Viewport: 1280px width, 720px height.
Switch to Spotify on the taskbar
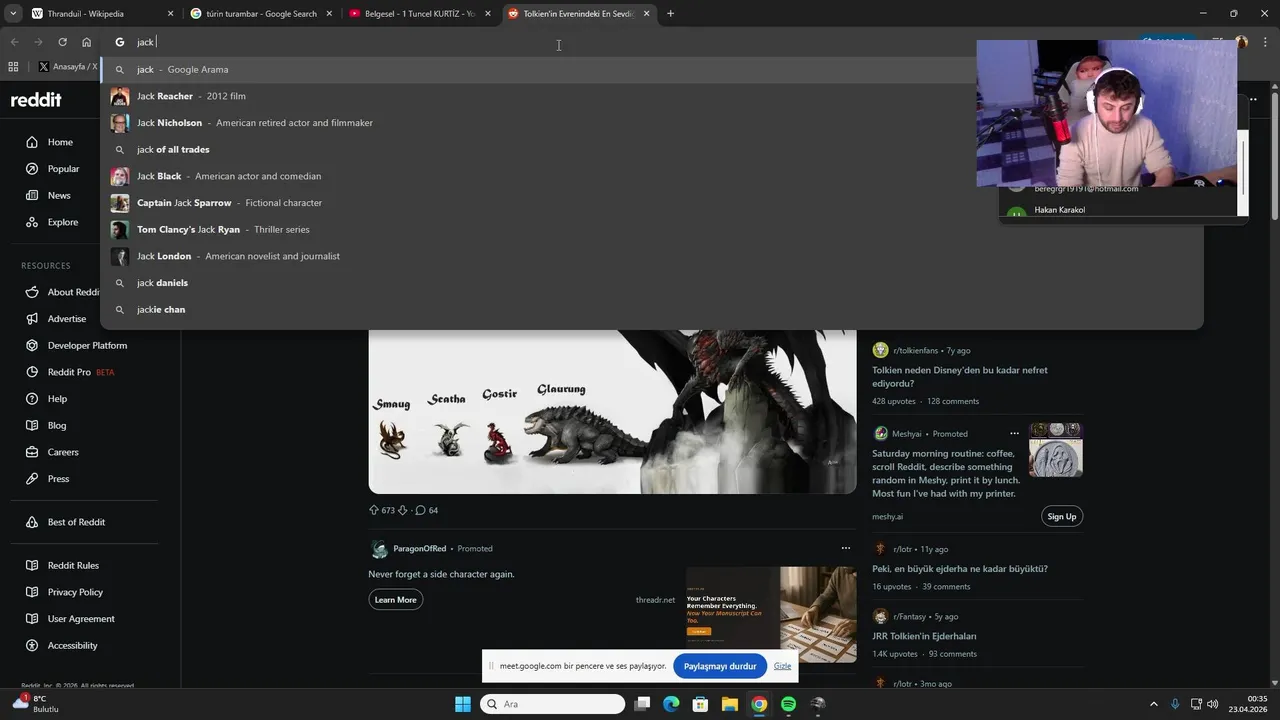pyautogui.click(x=788, y=704)
